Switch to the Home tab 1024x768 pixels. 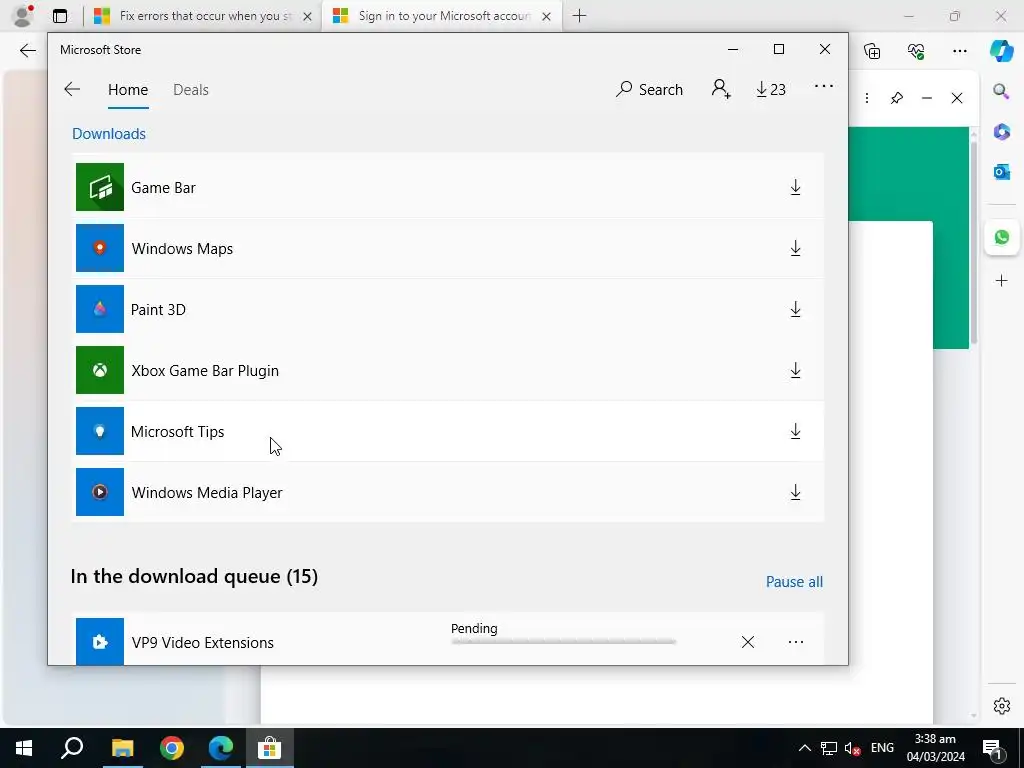click(x=128, y=89)
